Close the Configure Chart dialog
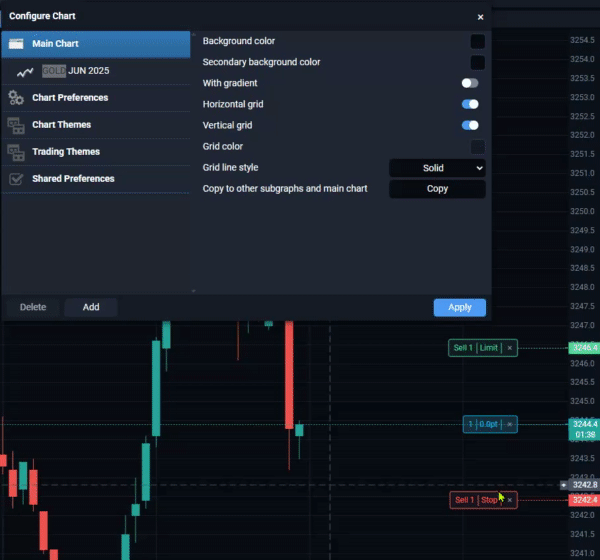The image size is (600, 560). tap(481, 17)
